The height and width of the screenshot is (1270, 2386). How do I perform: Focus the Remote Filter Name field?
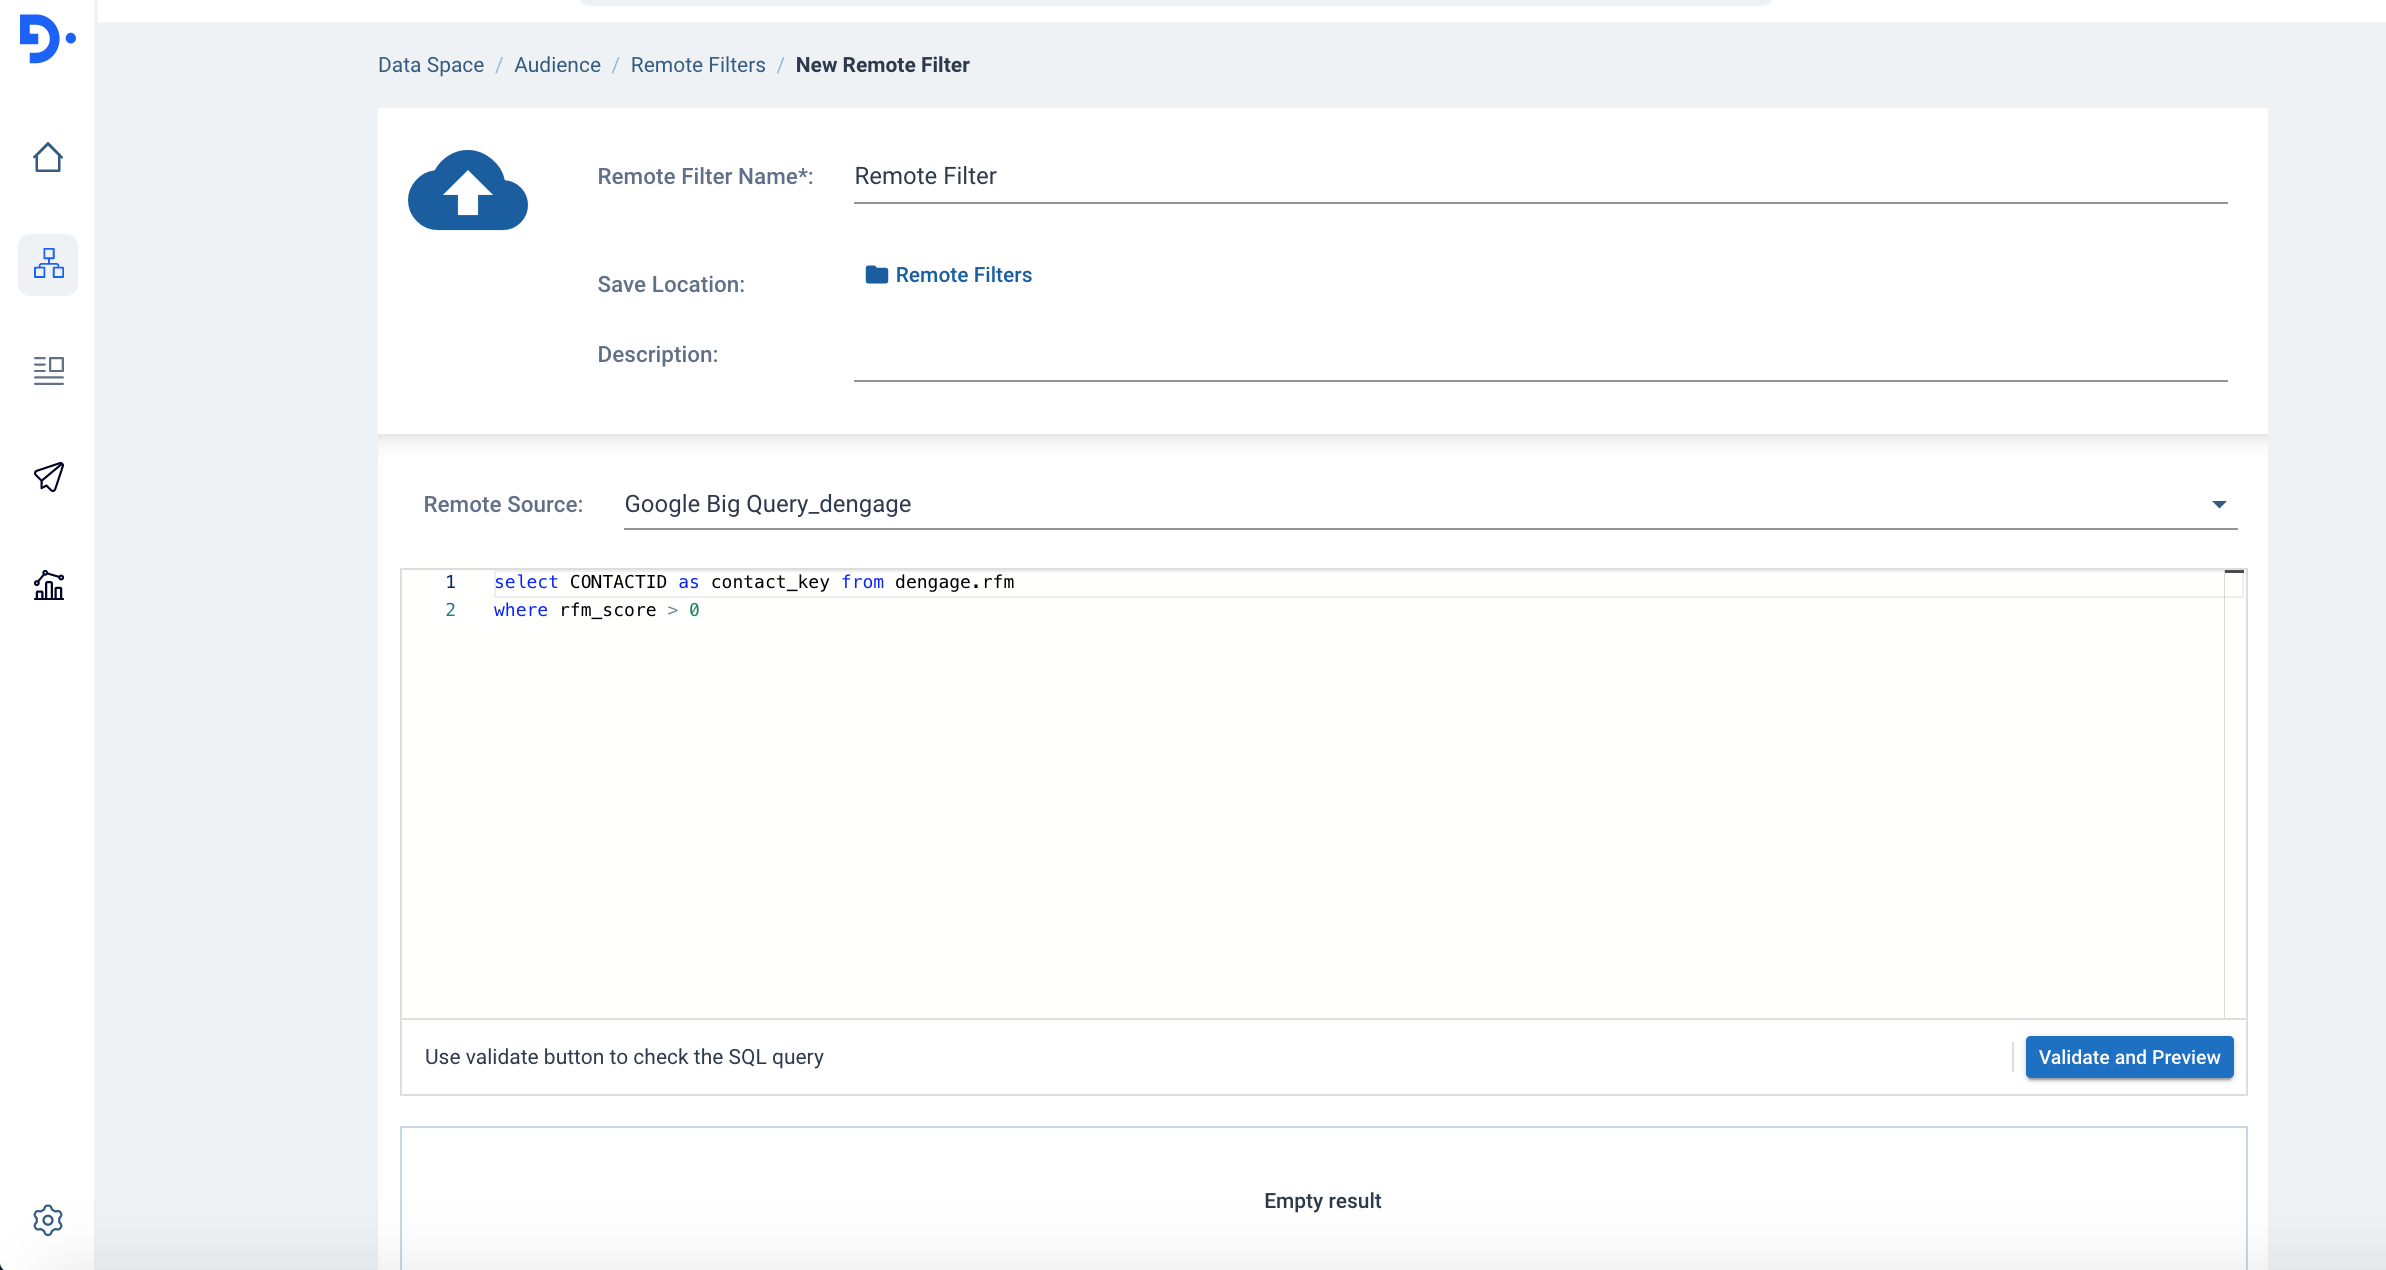(1540, 177)
